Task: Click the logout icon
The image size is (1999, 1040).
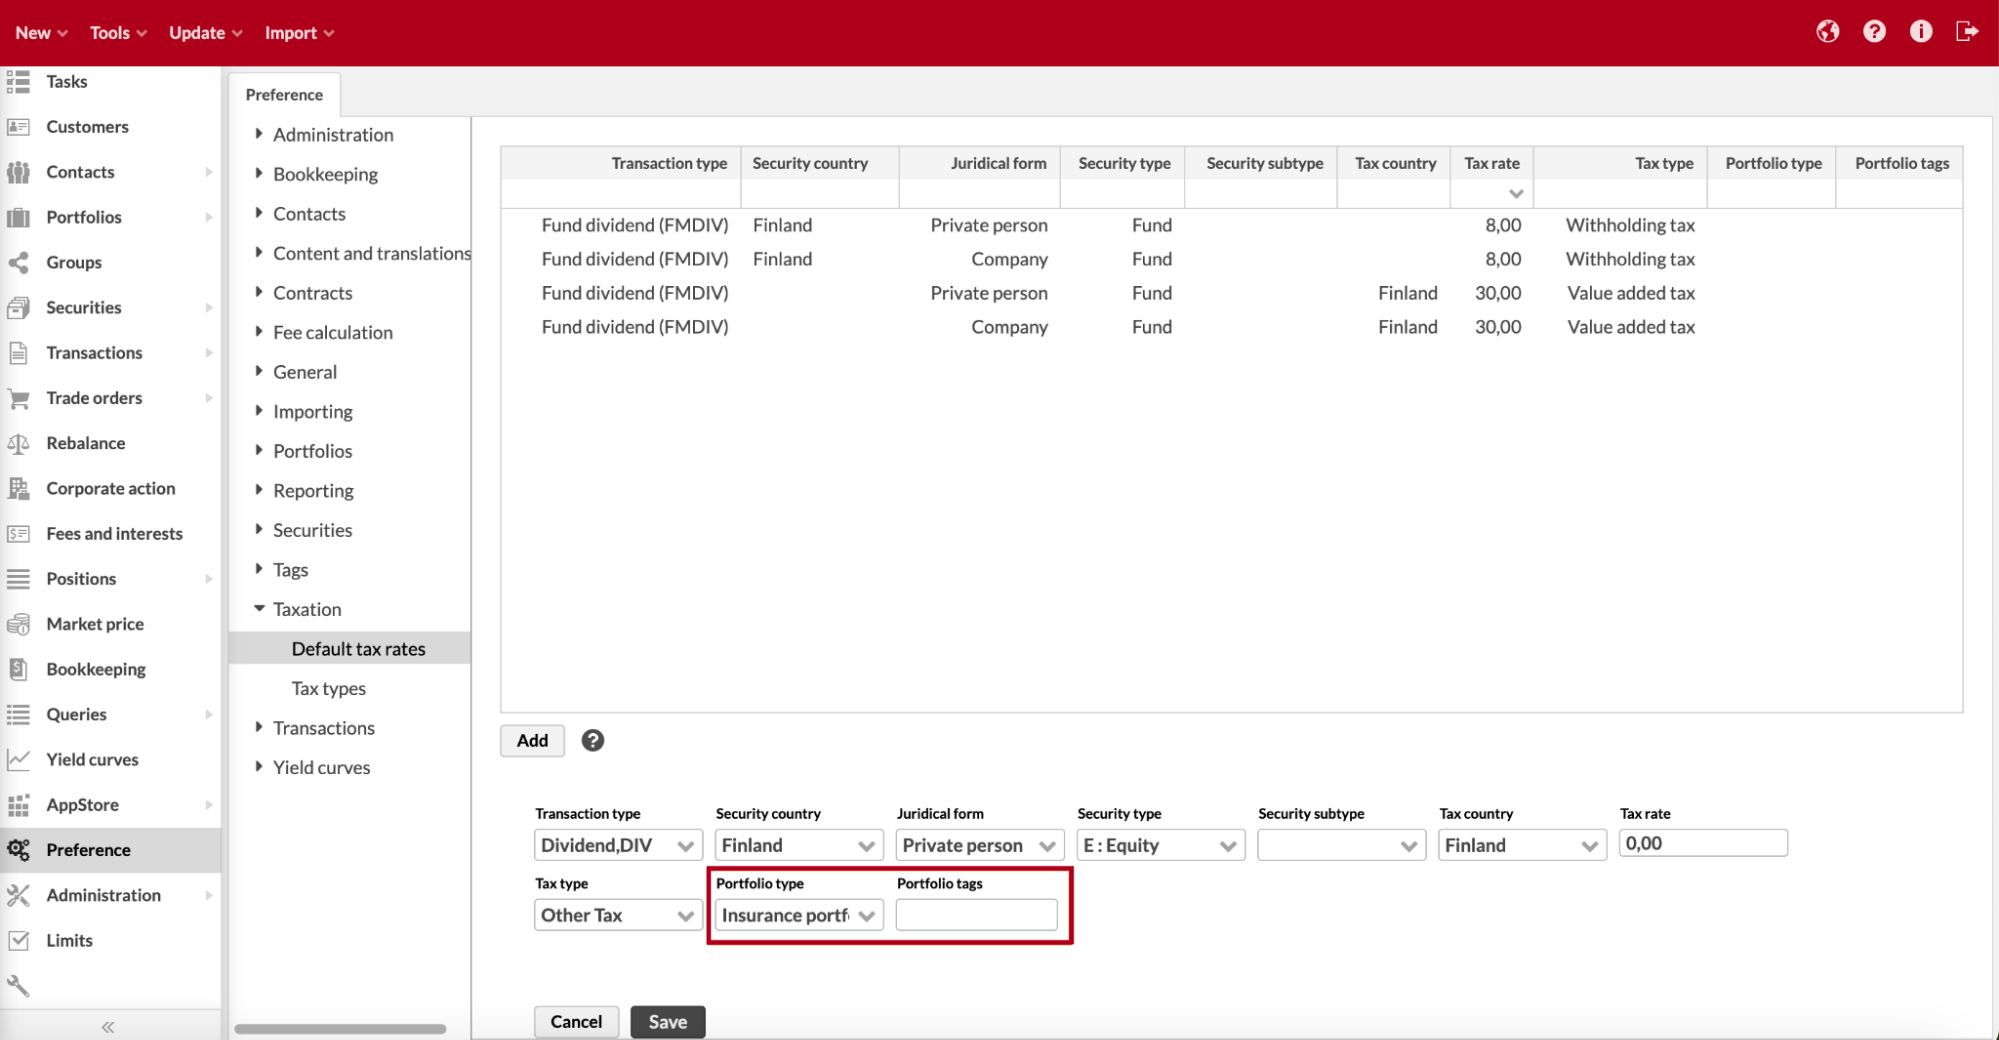Action: pyautogui.click(x=1966, y=32)
